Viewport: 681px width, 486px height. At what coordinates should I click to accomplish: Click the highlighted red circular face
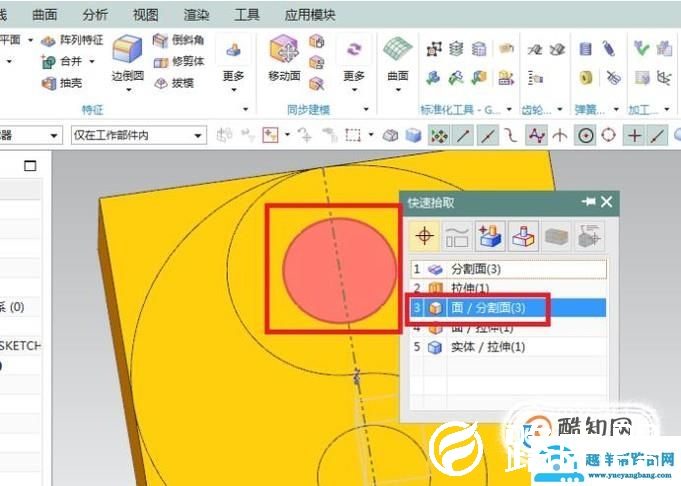click(x=339, y=271)
